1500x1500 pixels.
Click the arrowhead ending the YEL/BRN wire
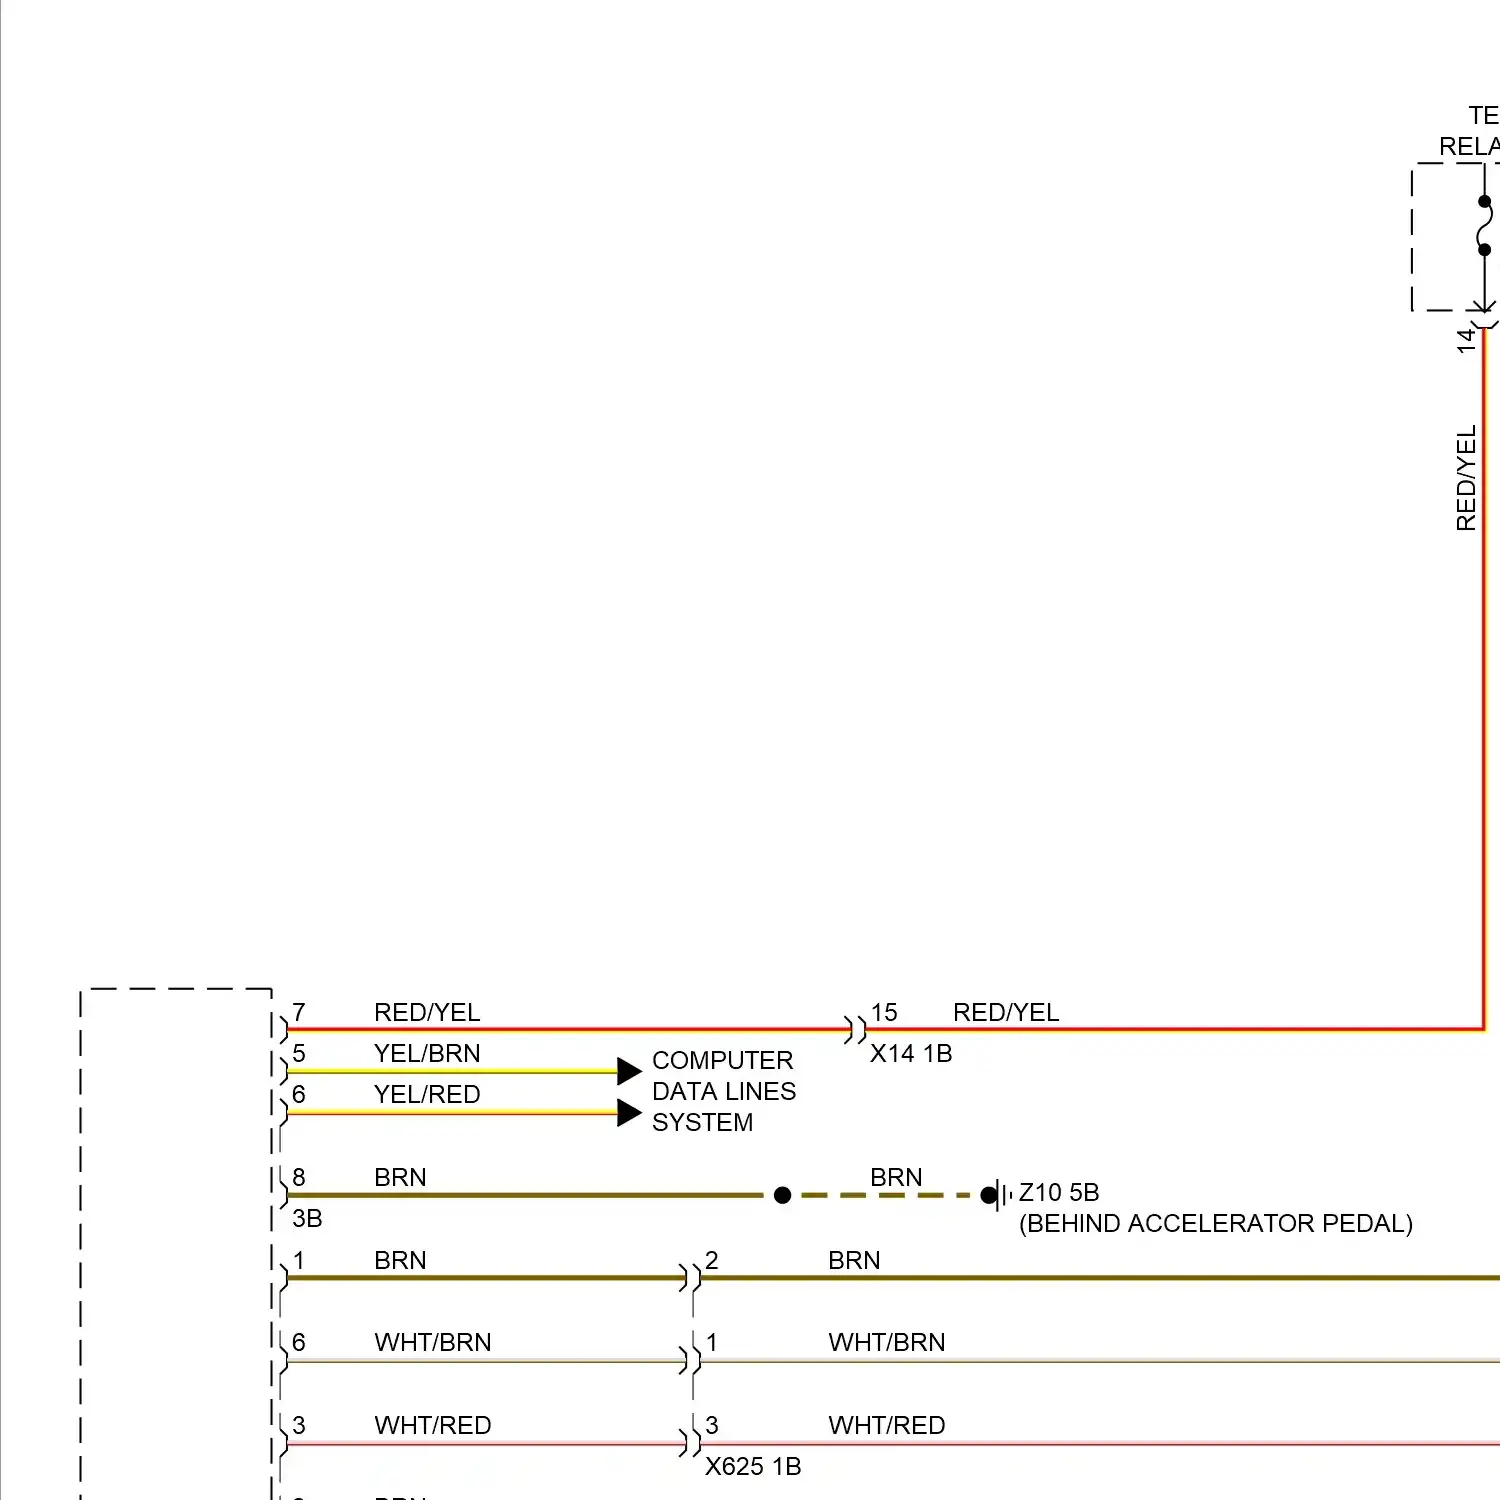coord(629,1071)
